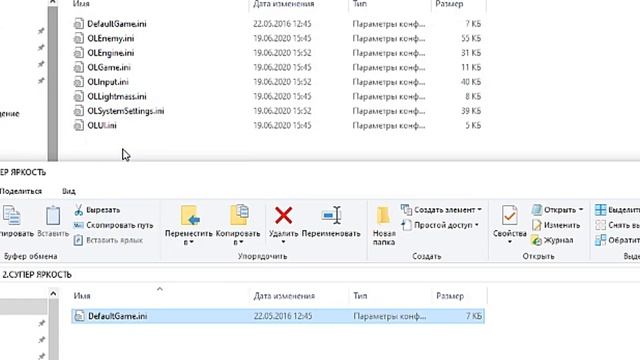Click Paste shortcut (Вставить ярлык)
This screenshot has height=360, width=640.
pyautogui.click(x=108, y=240)
